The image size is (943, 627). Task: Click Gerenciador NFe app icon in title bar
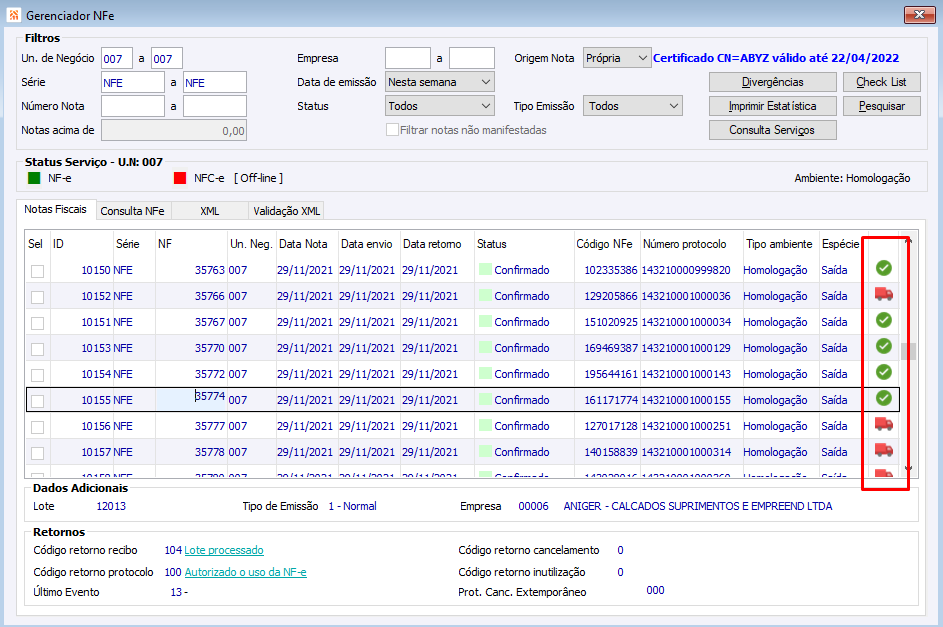tap(13, 15)
